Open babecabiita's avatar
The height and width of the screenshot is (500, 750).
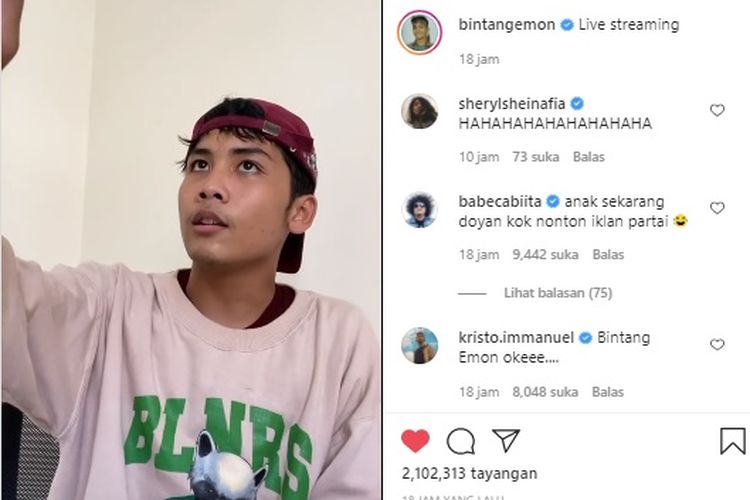[x=419, y=210]
